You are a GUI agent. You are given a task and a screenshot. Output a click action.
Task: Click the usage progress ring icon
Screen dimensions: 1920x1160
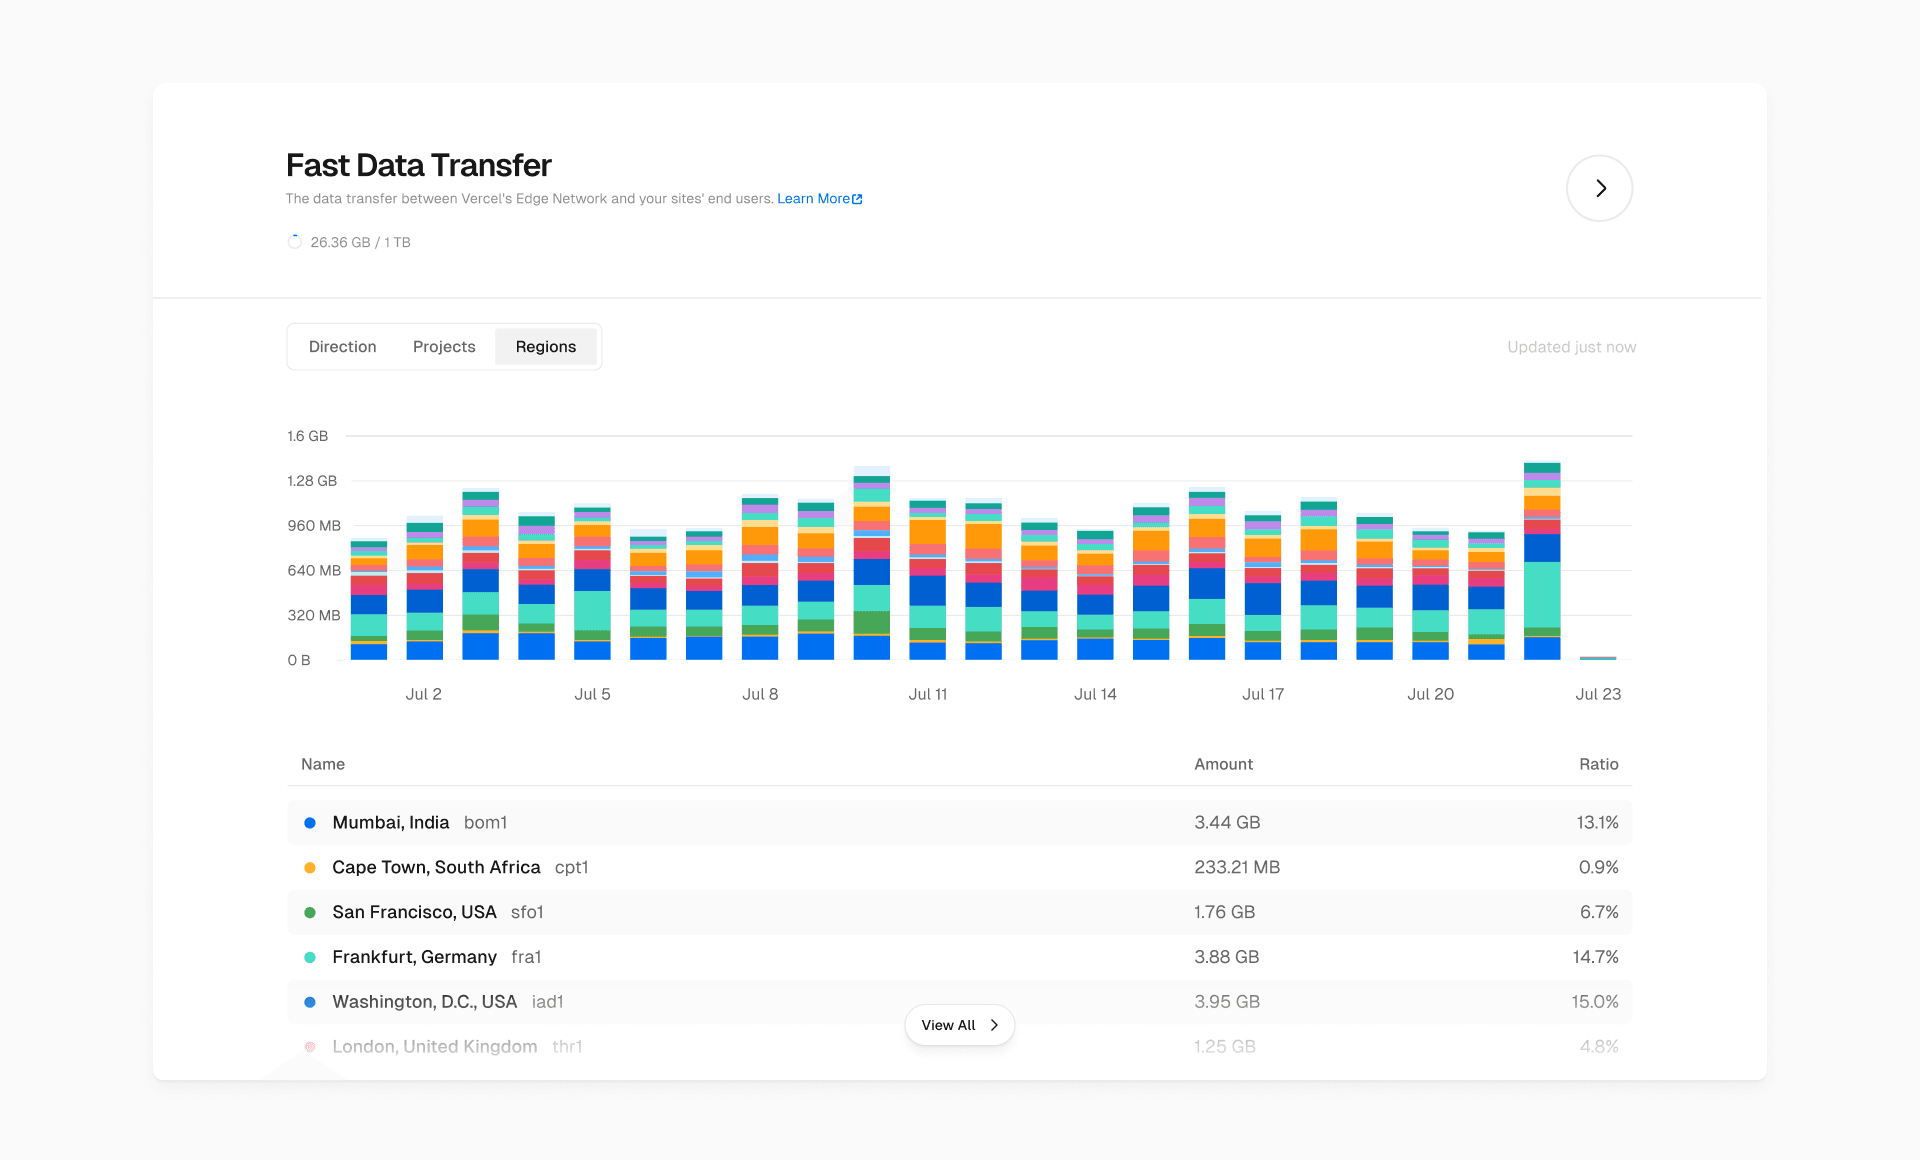[x=295, y=242]
